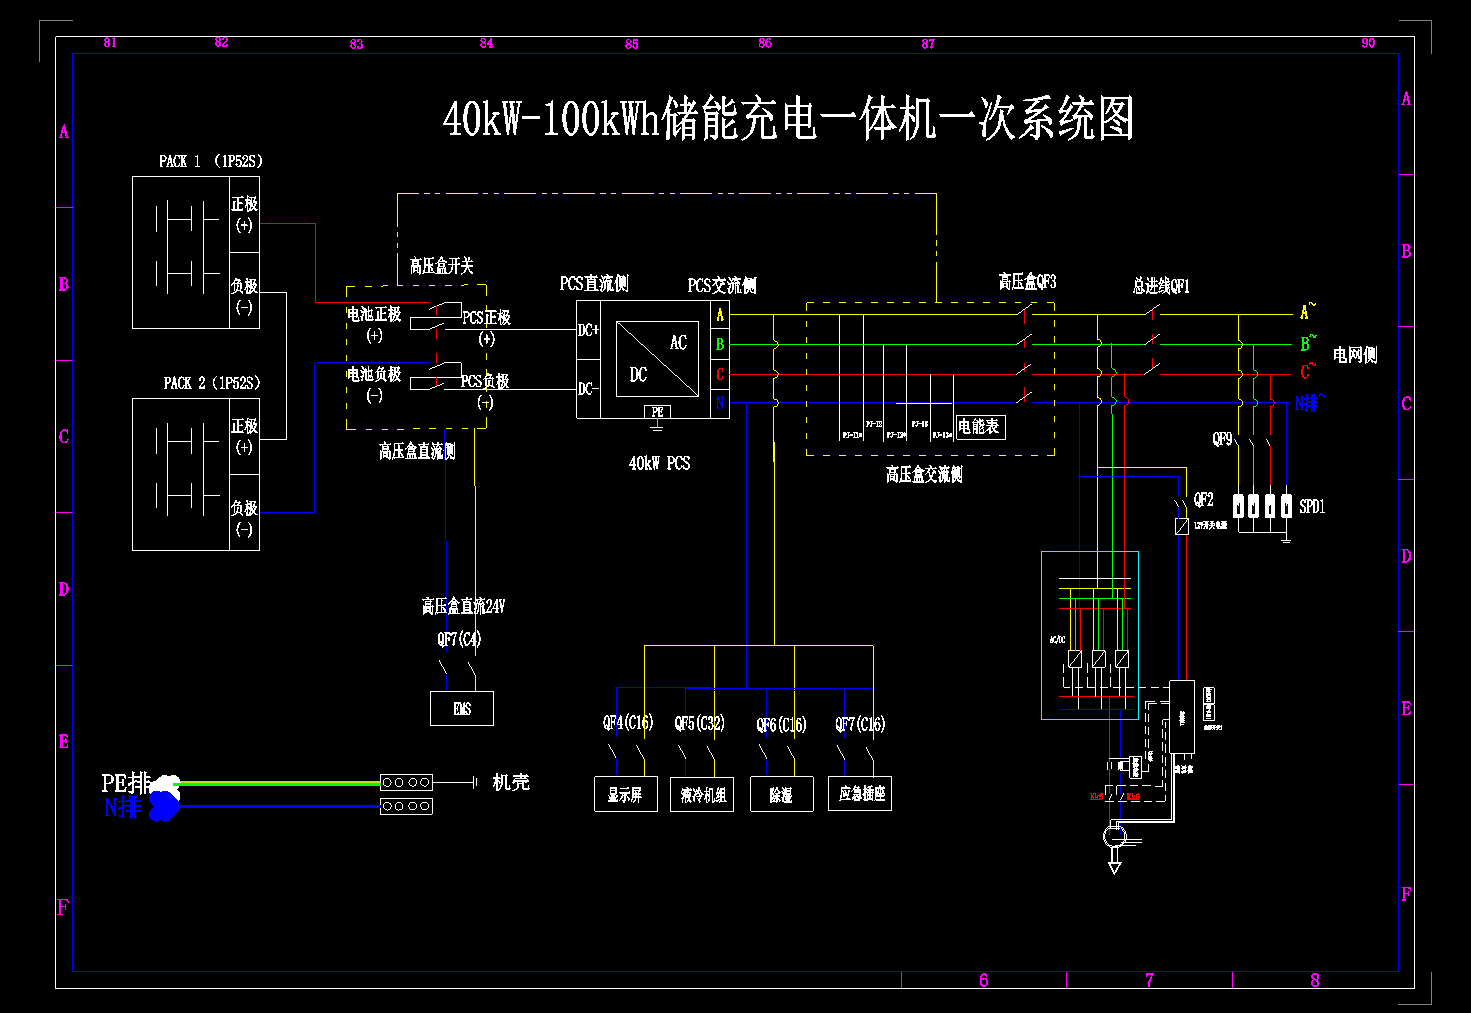1471x1013 pixels.
Task: Click the ground symbol below SPD1
Action: point(1286,539)
